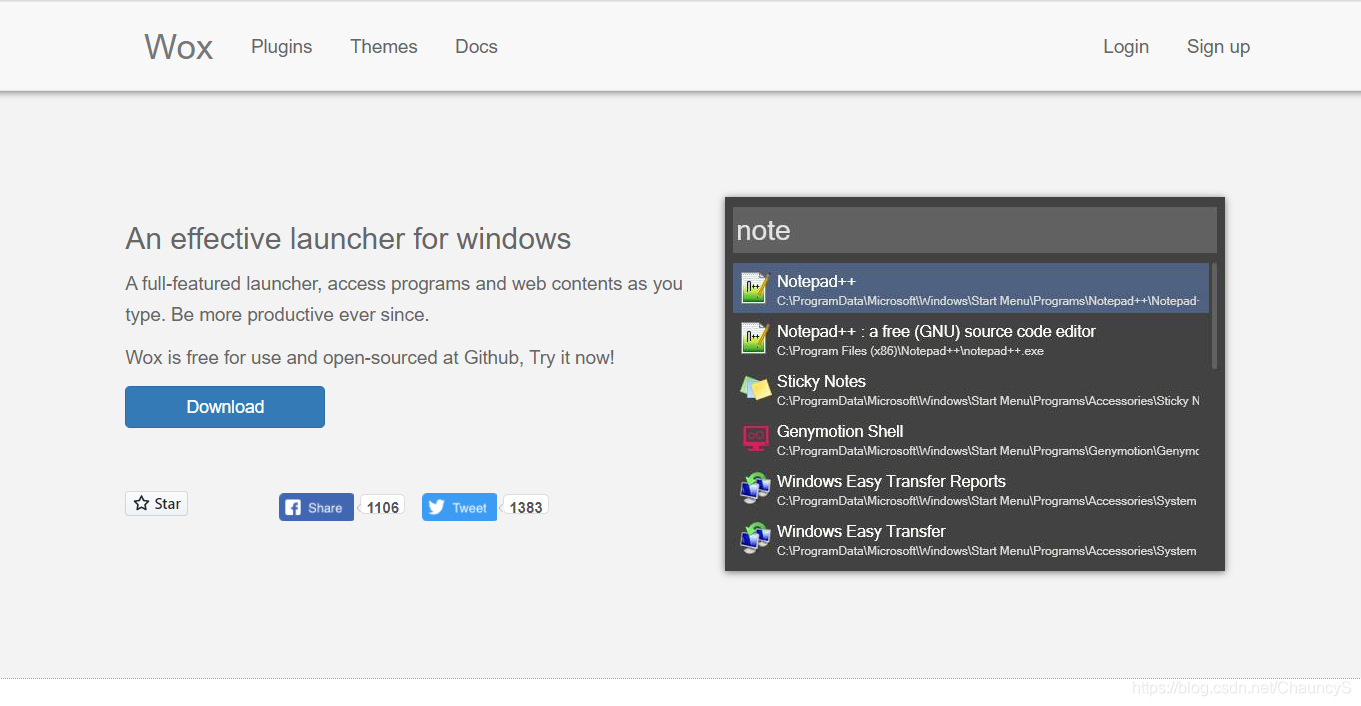Click the Notepad++ icon in highlighted result
Image resolution: width=1361 pixels, height=706 pixels.
click(x=755, y=288)
